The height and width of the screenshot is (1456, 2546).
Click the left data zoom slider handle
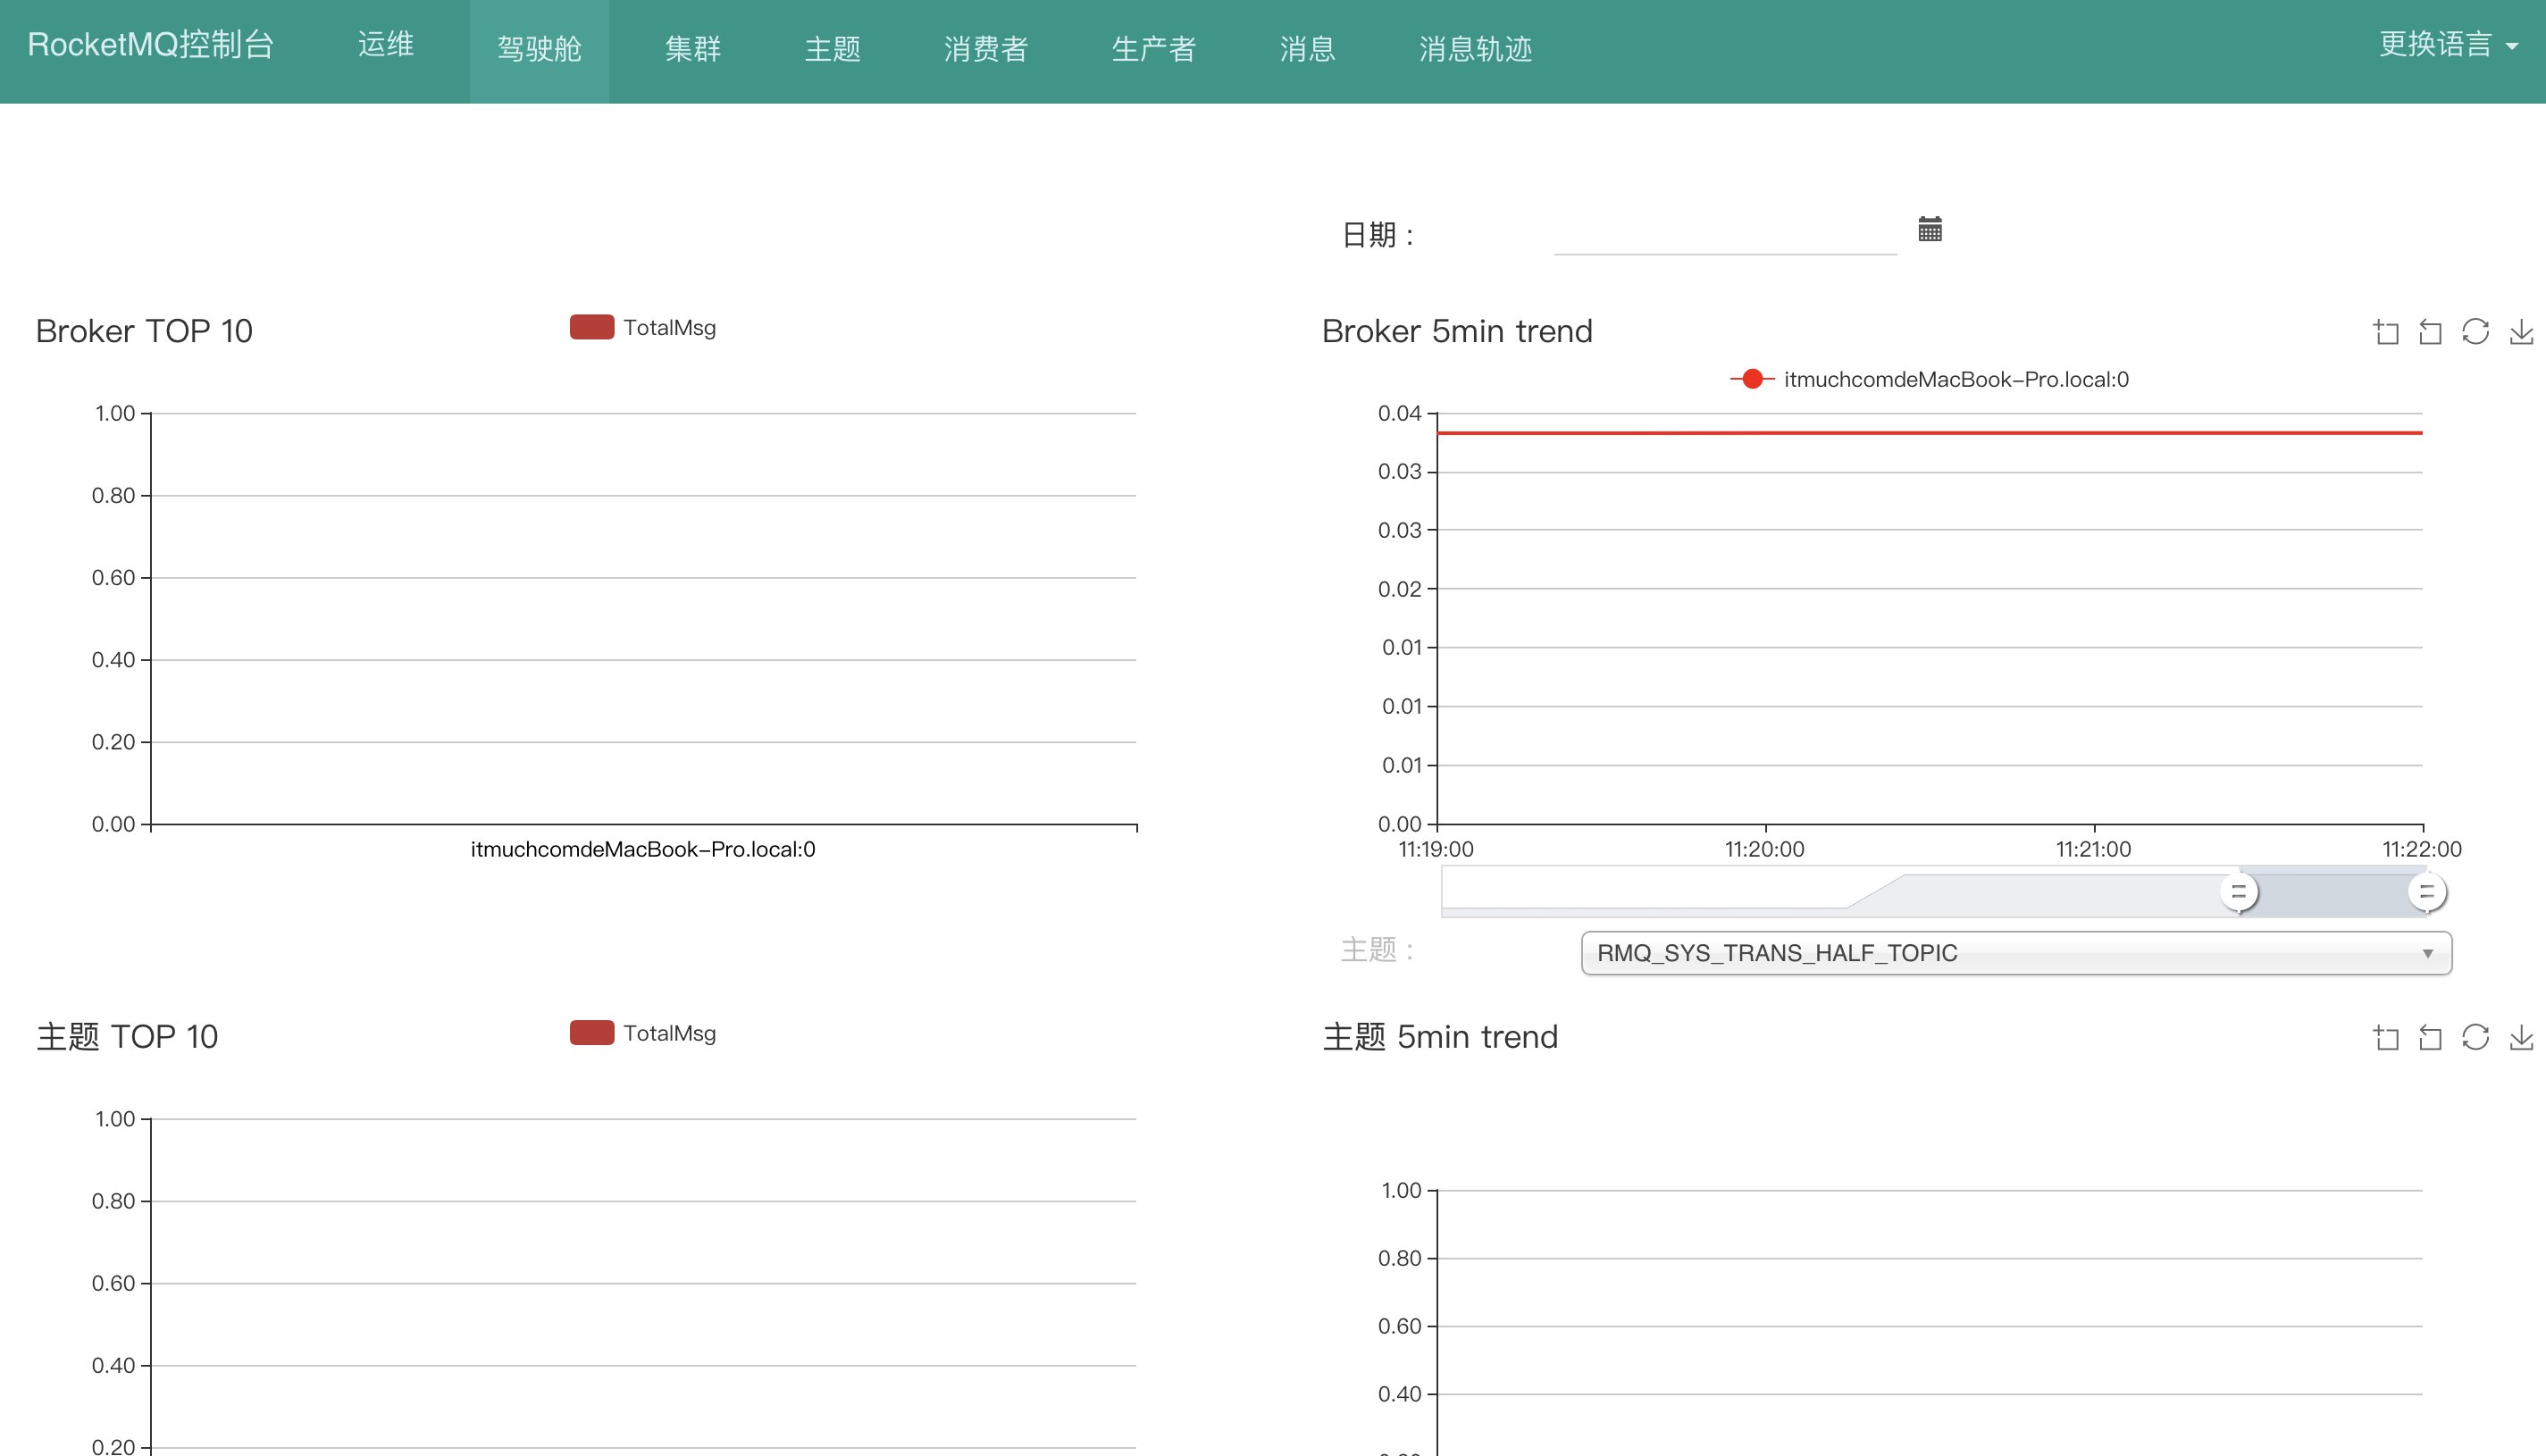click(2238, 891)
